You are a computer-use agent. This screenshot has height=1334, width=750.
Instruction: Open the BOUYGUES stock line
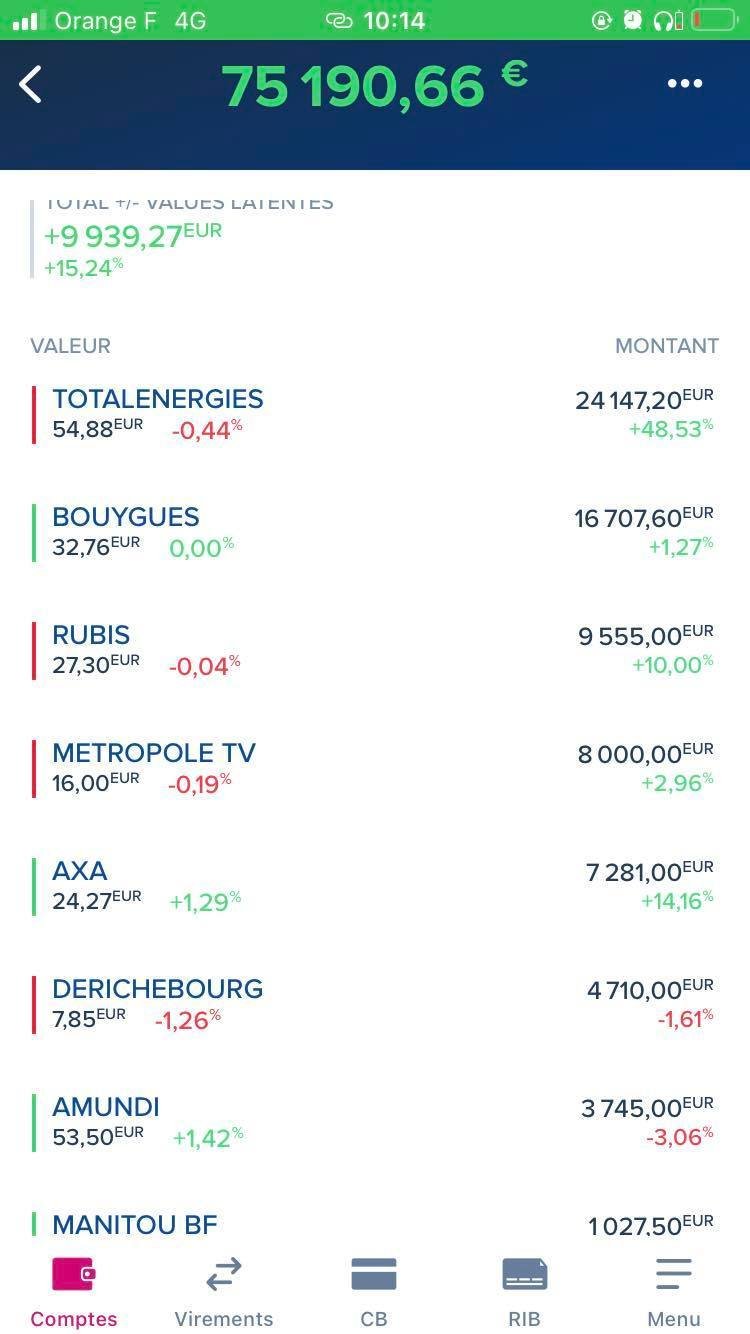[126, 517]
